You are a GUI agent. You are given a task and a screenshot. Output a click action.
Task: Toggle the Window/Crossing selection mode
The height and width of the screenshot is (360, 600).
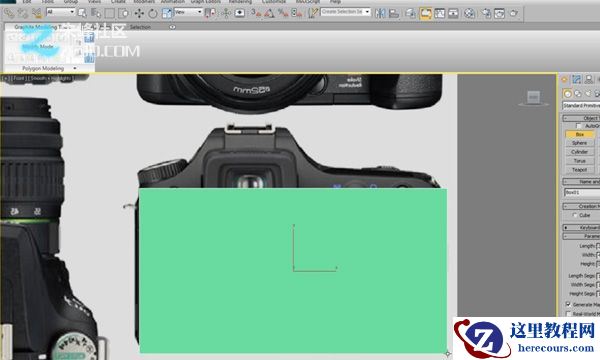click(124, 13)
